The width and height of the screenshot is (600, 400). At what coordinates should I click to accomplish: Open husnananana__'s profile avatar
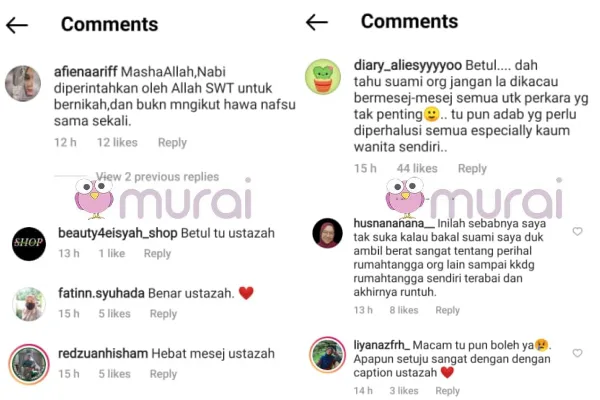(328, 233)
